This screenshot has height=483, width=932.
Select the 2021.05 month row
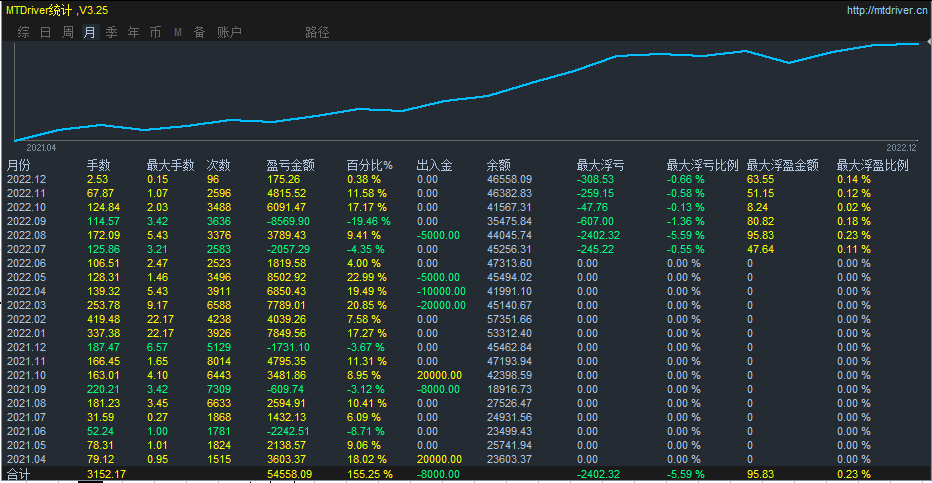(466, 445)
